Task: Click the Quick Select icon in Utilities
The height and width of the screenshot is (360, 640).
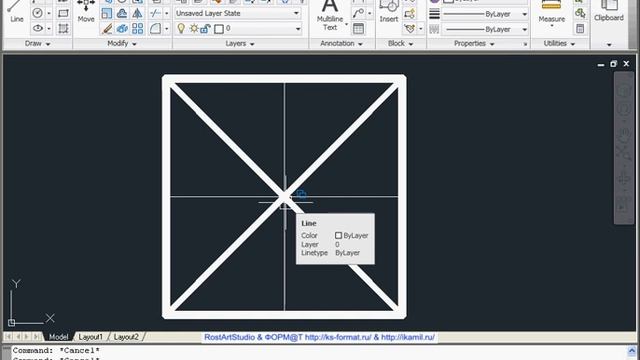Action: 580,13
